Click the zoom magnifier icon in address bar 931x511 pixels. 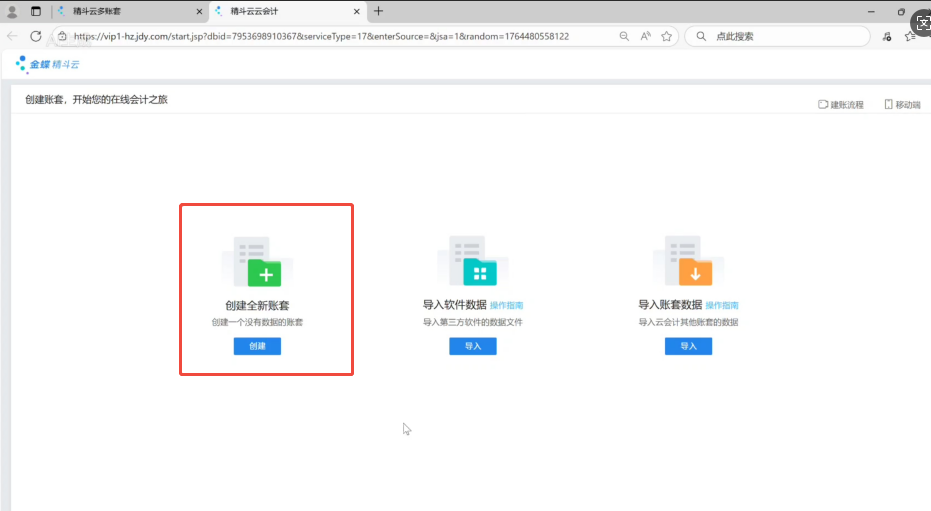pyautogui.click(x=624, y=36)
